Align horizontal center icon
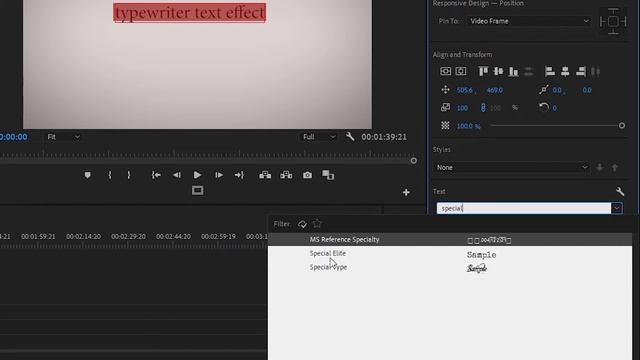640x360 pixels. 565,71
